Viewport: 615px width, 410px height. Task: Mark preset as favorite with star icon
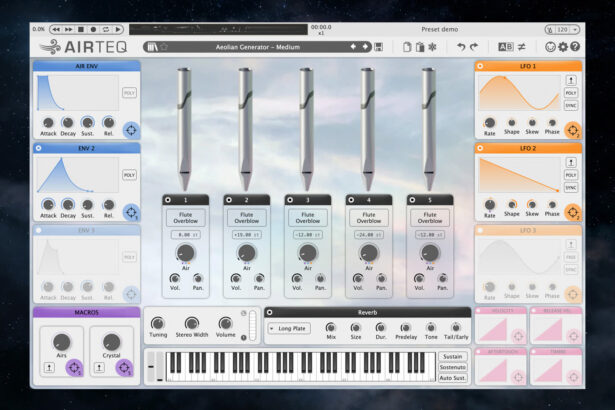tap(164, 47)
